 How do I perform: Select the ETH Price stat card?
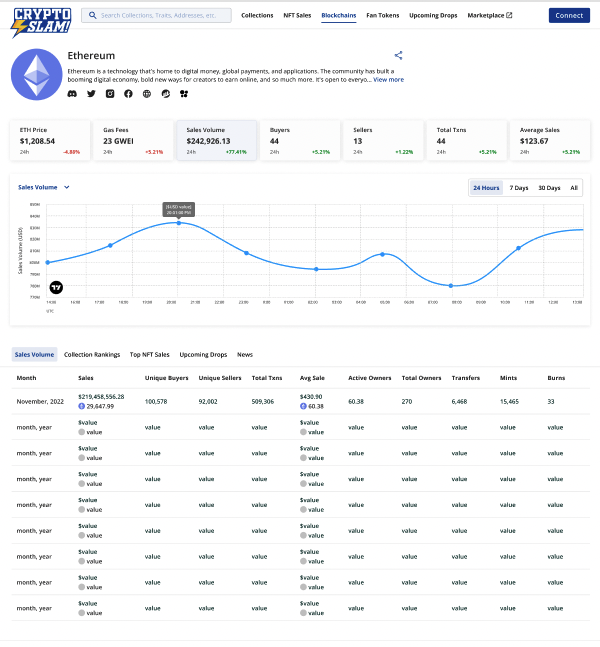[50, 140]
